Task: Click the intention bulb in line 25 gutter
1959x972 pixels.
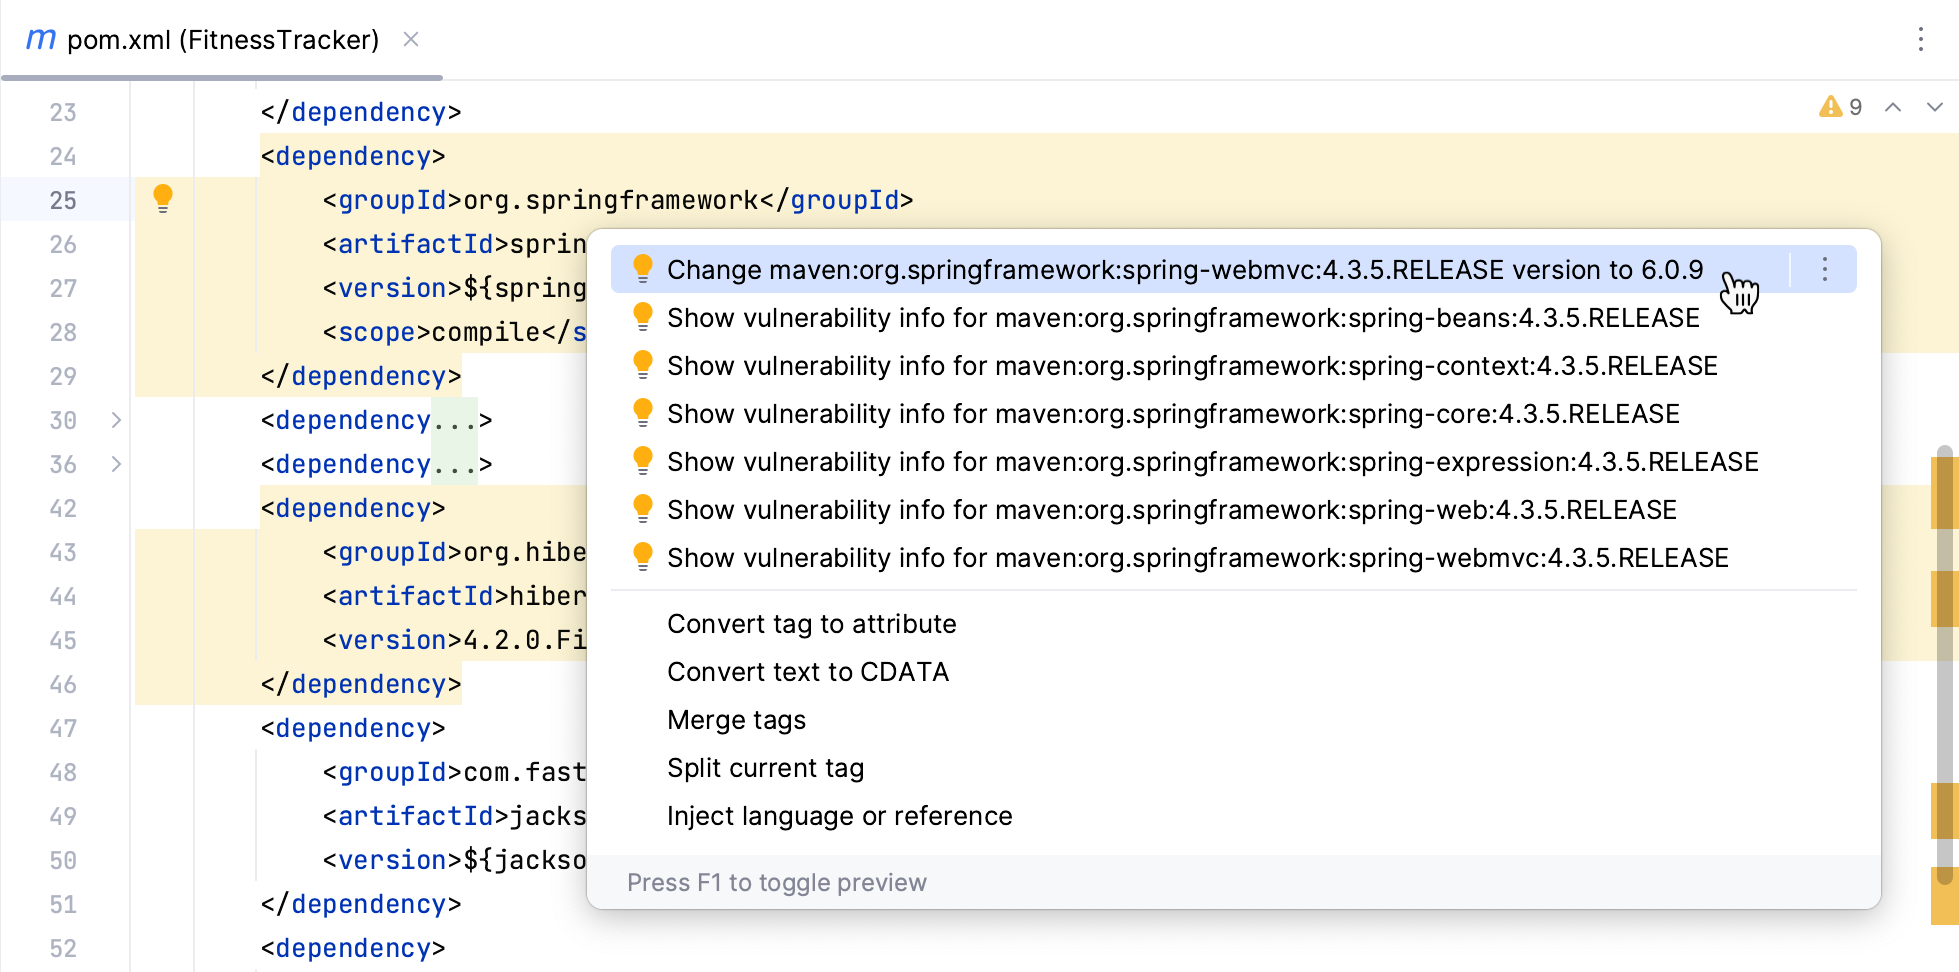Action: tap(163, 198)
